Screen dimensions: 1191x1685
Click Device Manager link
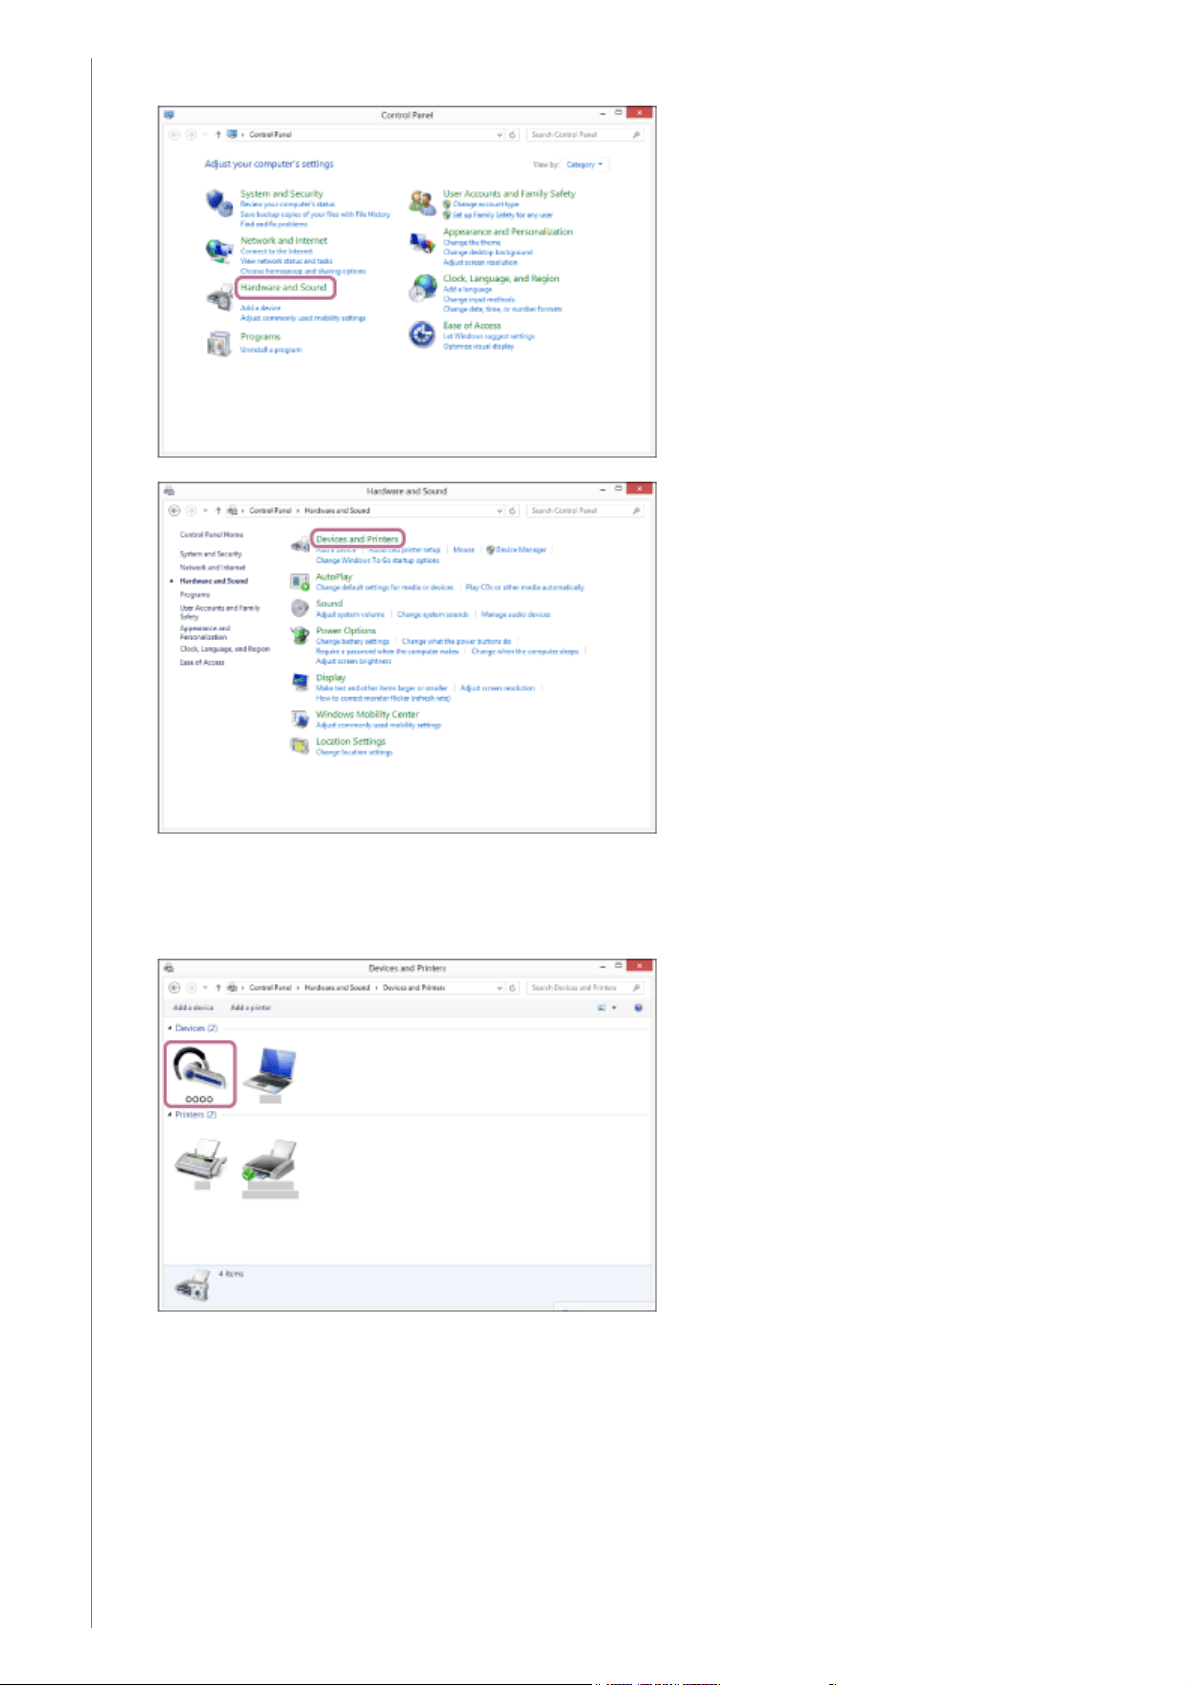[x=521, y=550]
